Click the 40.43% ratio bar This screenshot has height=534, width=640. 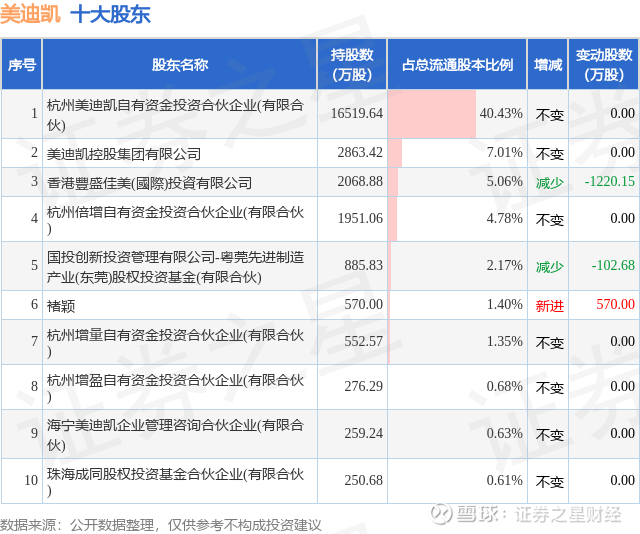pyautogui.click(x=432, y=113)
